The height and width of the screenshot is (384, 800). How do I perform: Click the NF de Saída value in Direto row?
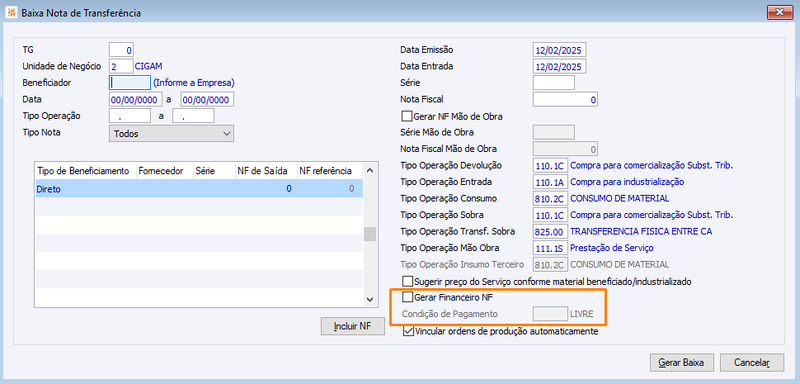tap(288, 189)
